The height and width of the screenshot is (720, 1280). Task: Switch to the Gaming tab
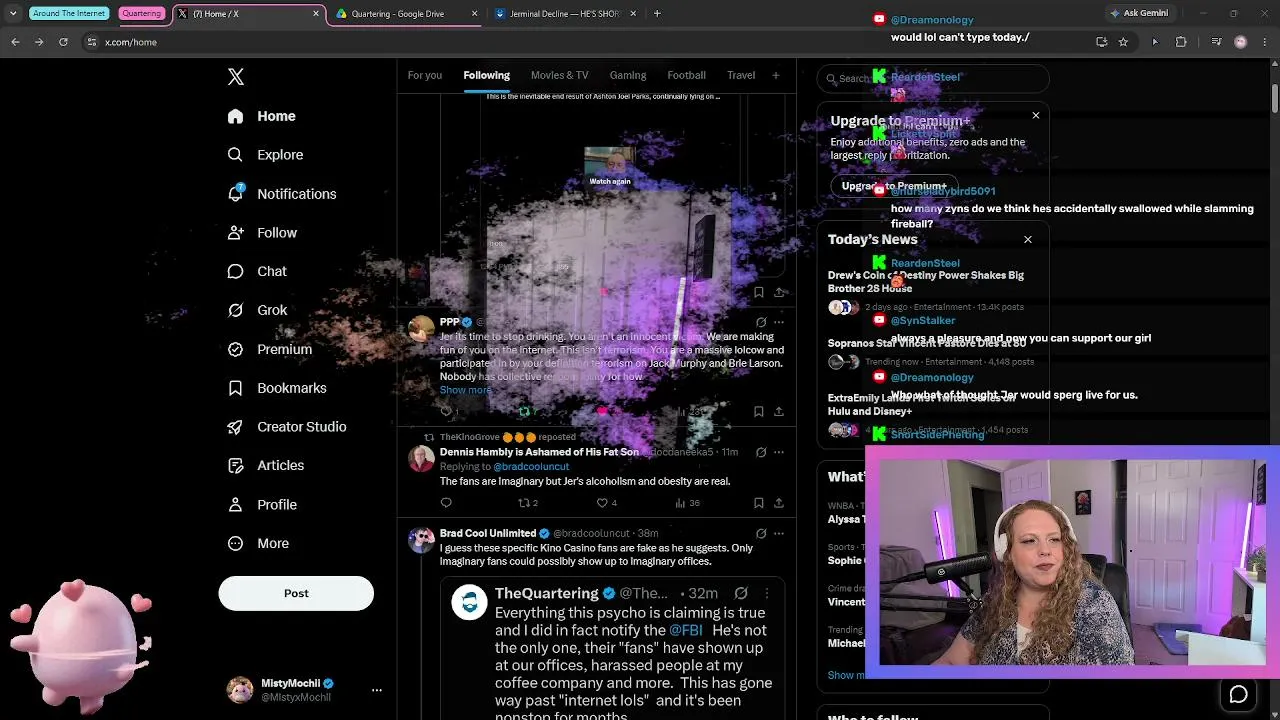[x=628, y=75]
